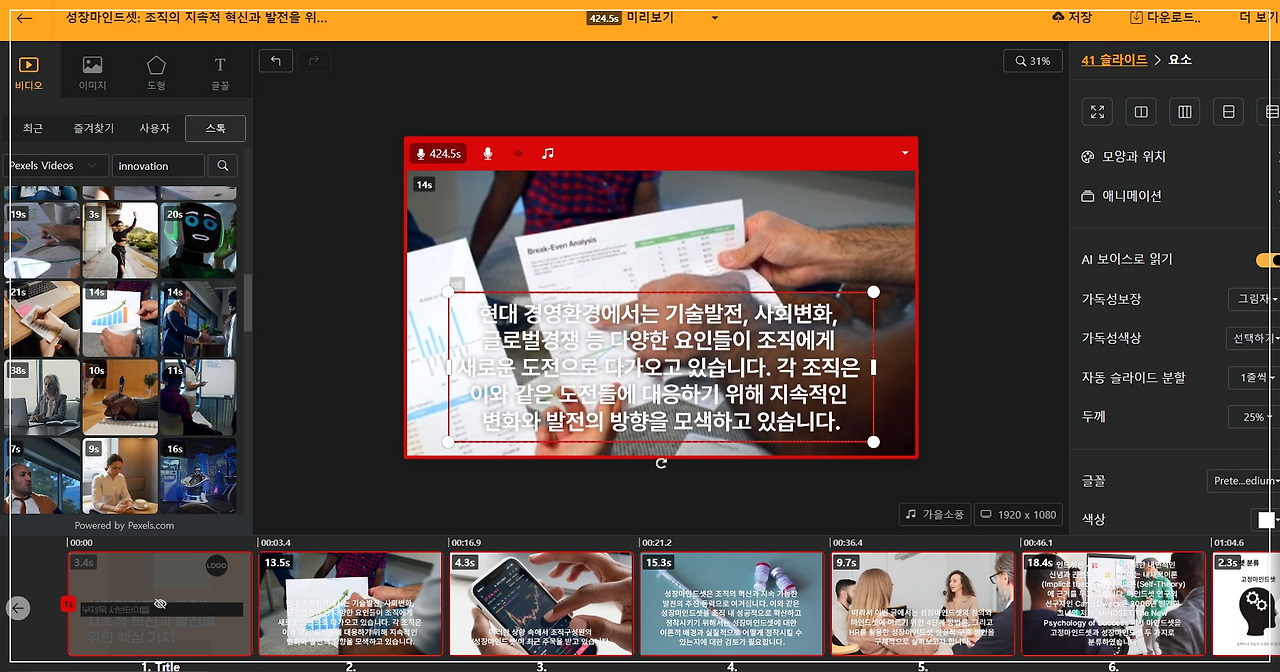Viewport: 1280px width, 672px height.
Task: Click the Powered by Pexels.com text
Action: tap(124, 525)
